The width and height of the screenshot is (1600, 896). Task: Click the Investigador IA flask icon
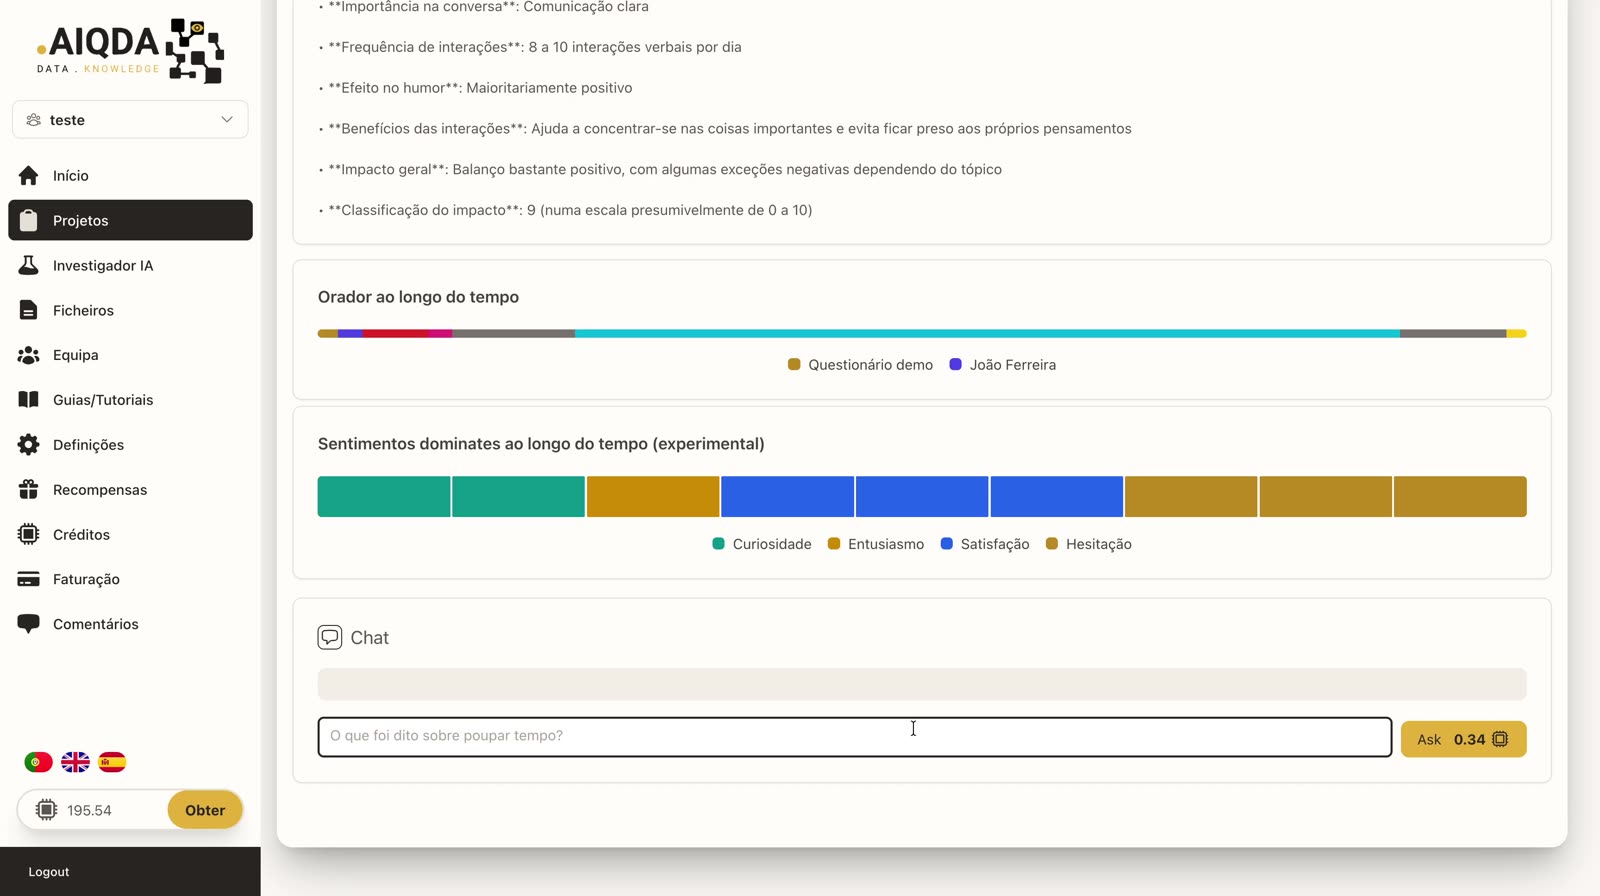coord(28,265)
